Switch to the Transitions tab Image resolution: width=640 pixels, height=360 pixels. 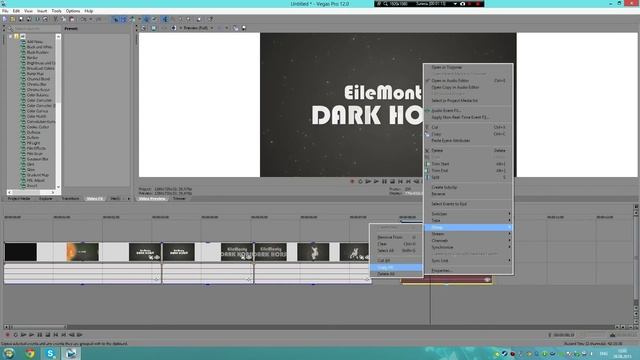click(70, 199)
